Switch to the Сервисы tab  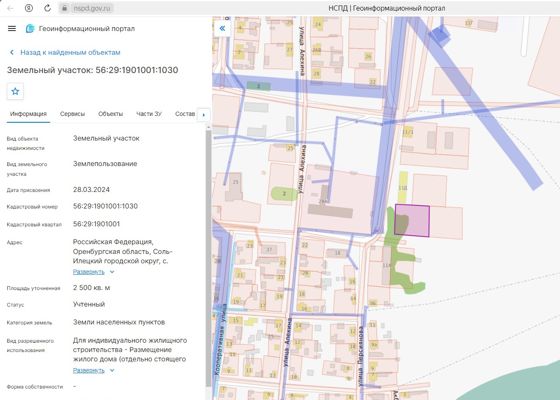click(72, 114)
